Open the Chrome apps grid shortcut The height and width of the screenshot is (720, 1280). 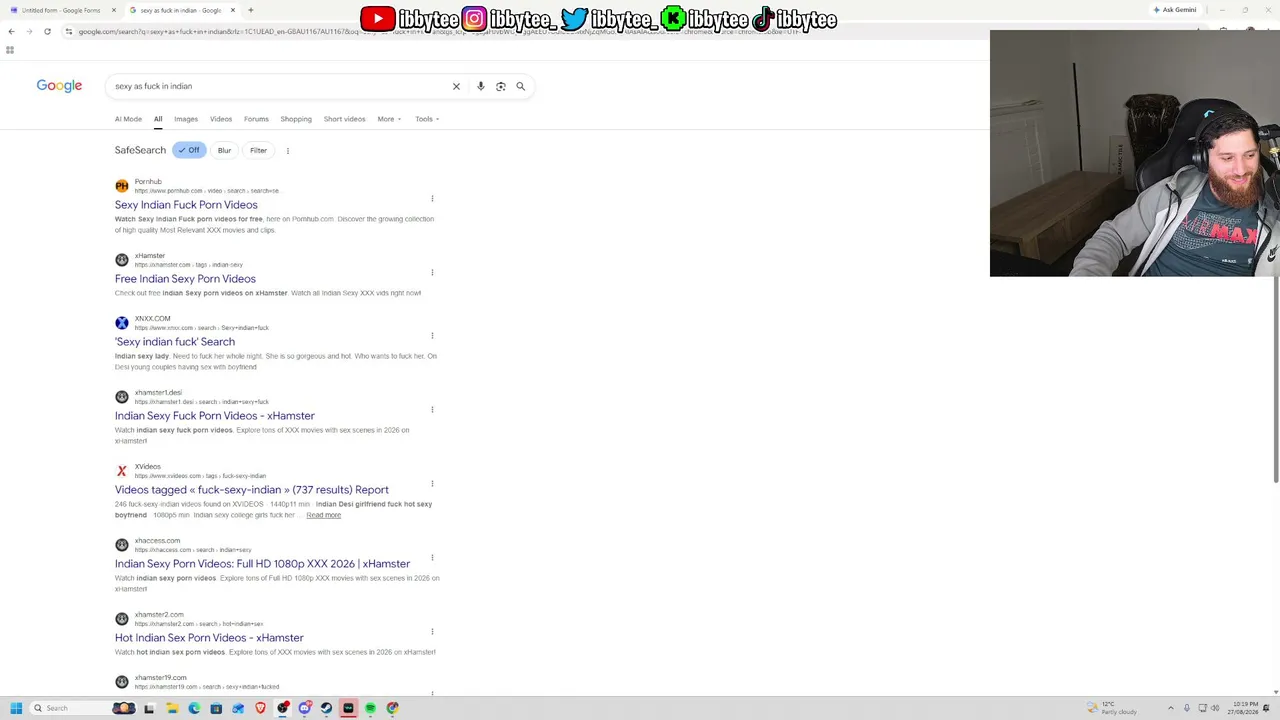[x=10, y=50]
